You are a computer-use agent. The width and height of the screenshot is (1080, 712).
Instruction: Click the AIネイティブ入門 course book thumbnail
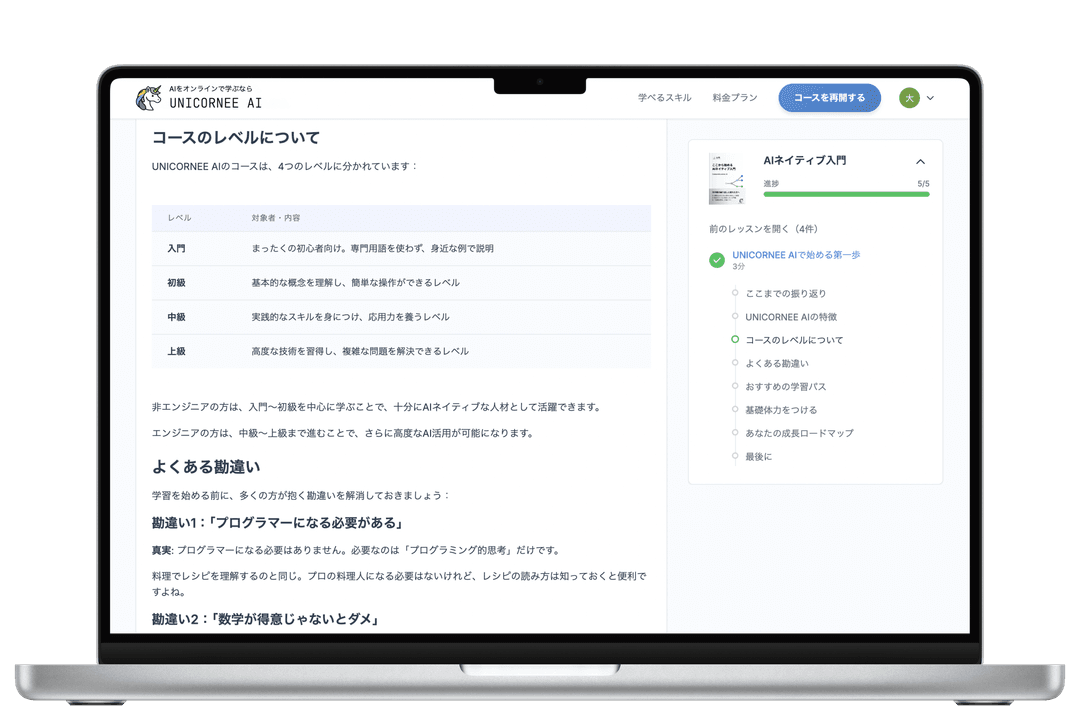(728, 178)
